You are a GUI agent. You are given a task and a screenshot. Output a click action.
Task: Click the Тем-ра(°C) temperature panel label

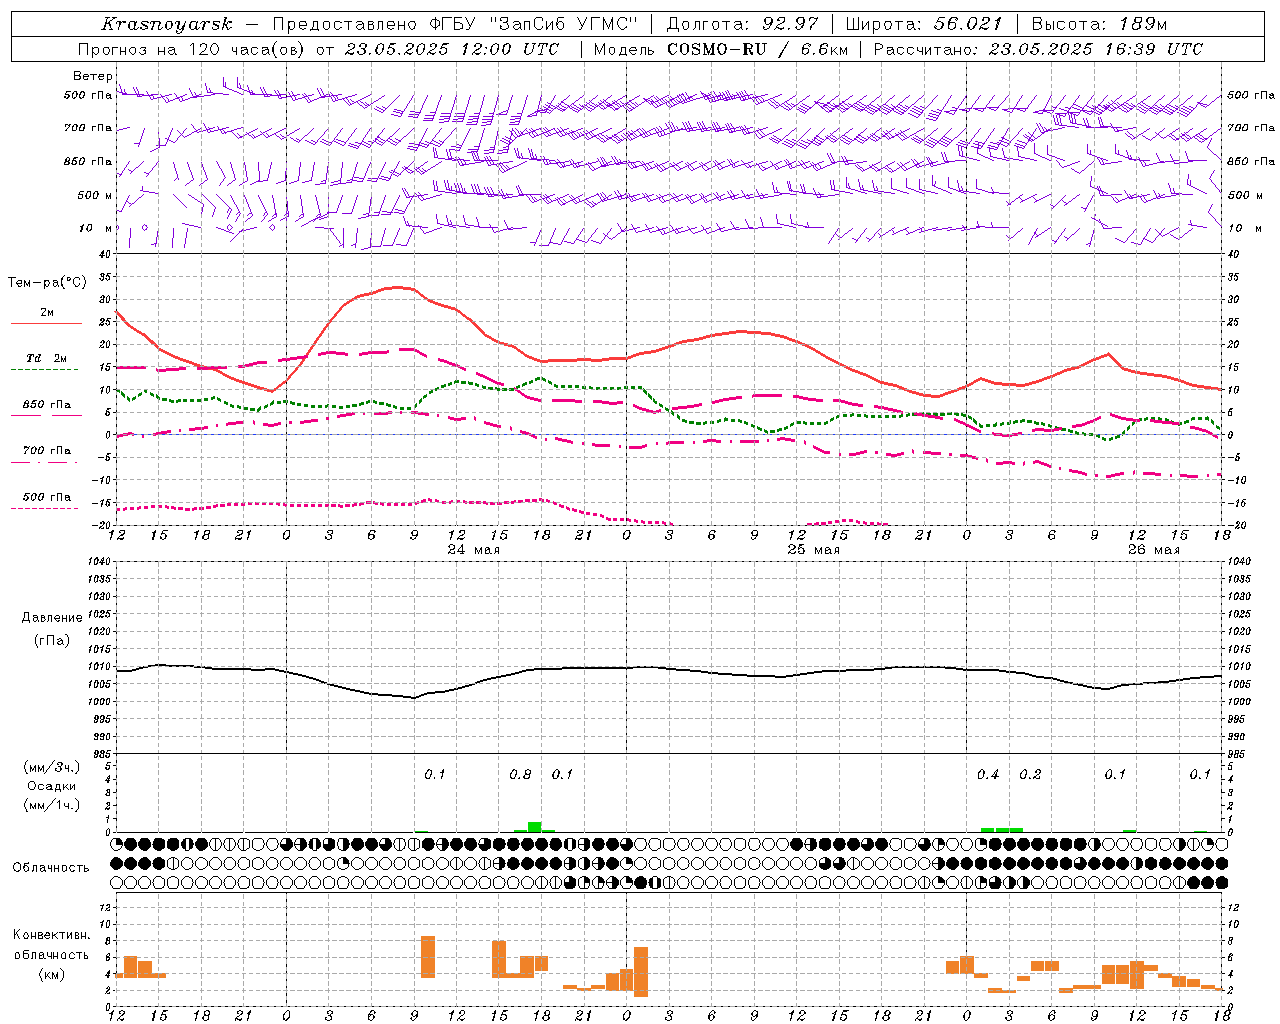pyautogui.click(x=47, y=283)
